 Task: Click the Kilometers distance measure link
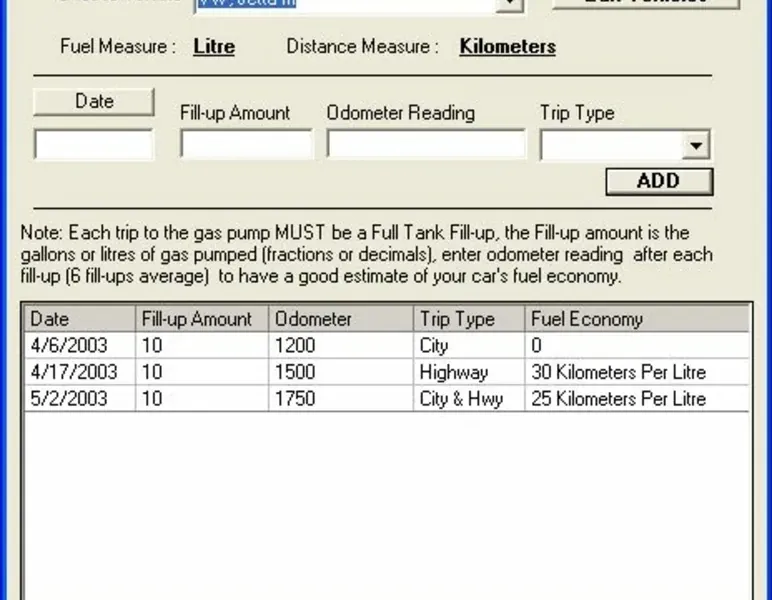[x=508, y=47]
